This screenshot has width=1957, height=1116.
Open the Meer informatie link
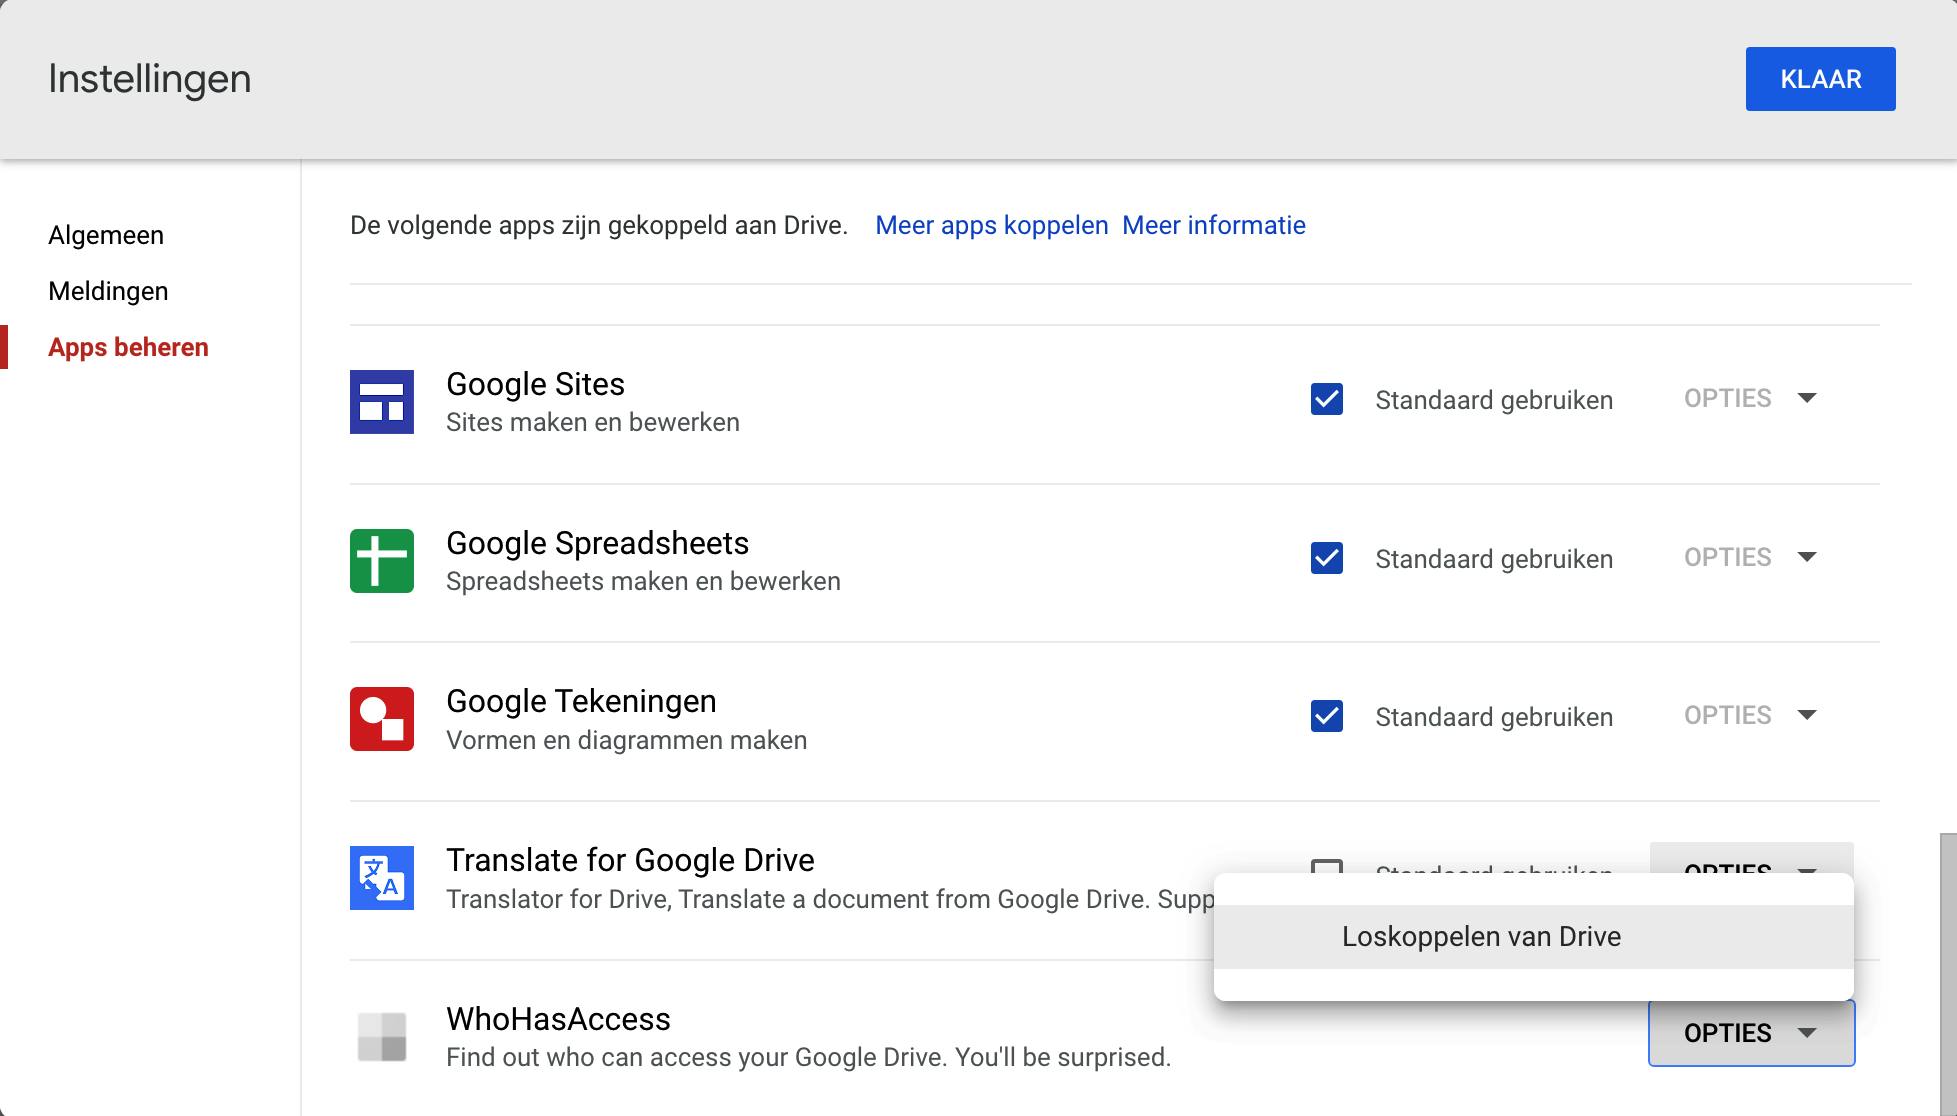(1213, 225)
